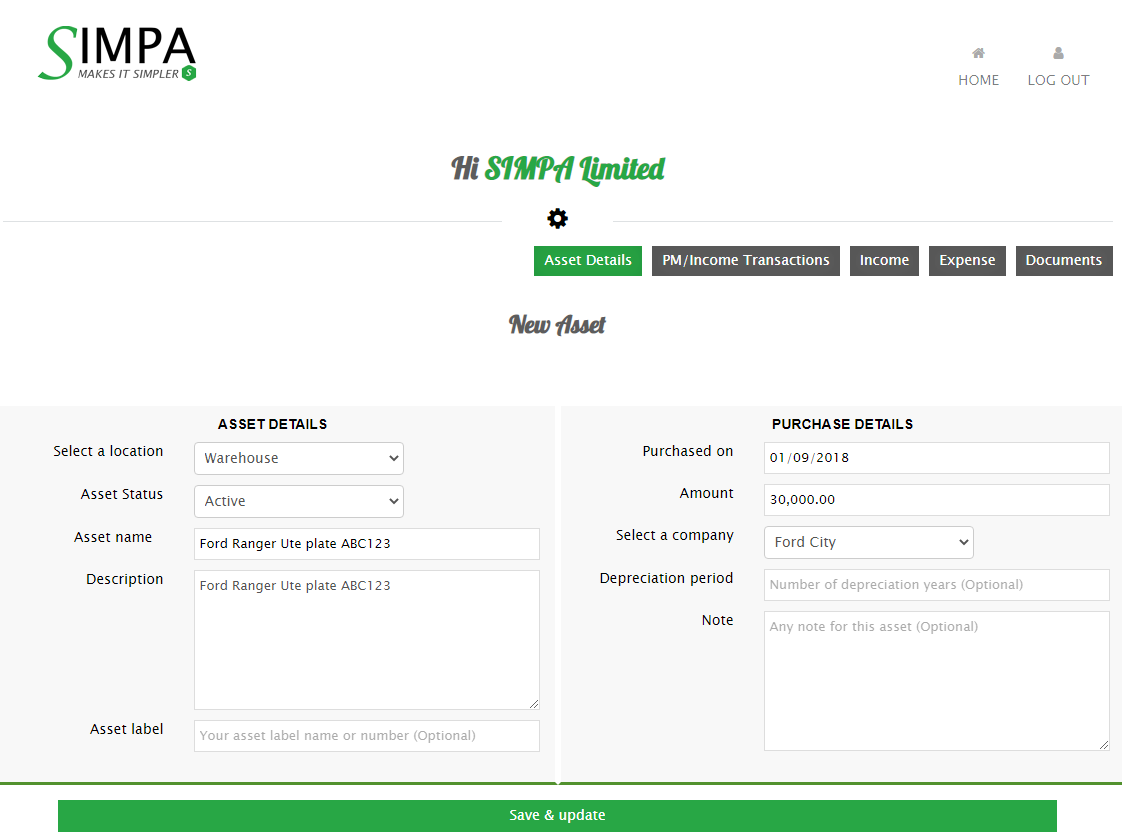Click the ASSET DETAILS heading
This screenshot has height=840, width=1122.
273,424
